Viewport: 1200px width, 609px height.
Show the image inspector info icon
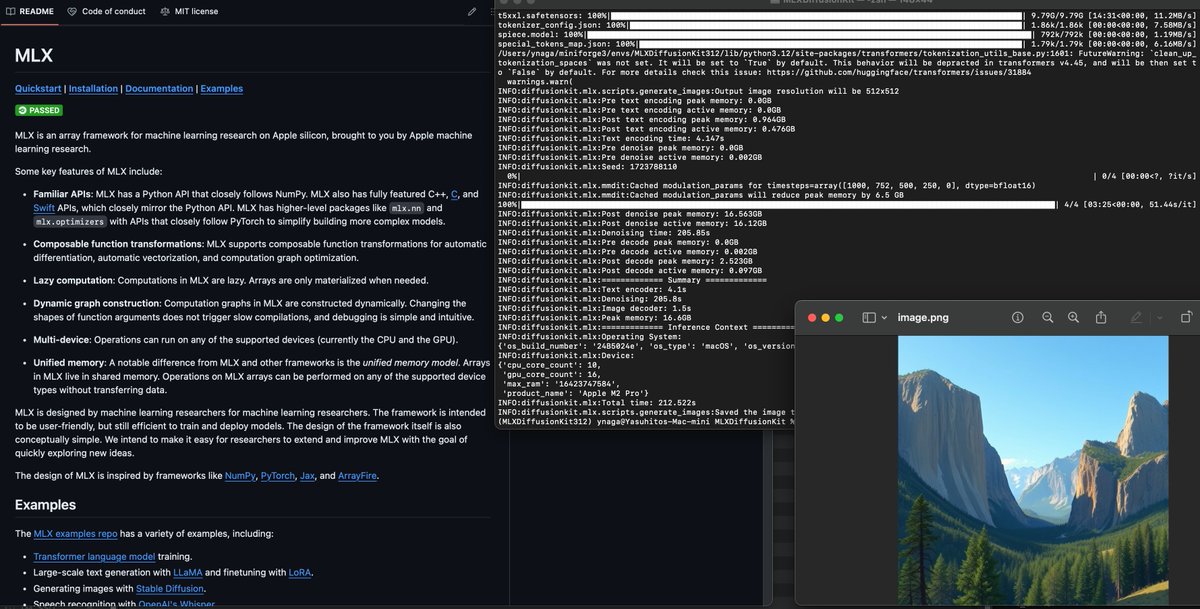[1018, 317]
